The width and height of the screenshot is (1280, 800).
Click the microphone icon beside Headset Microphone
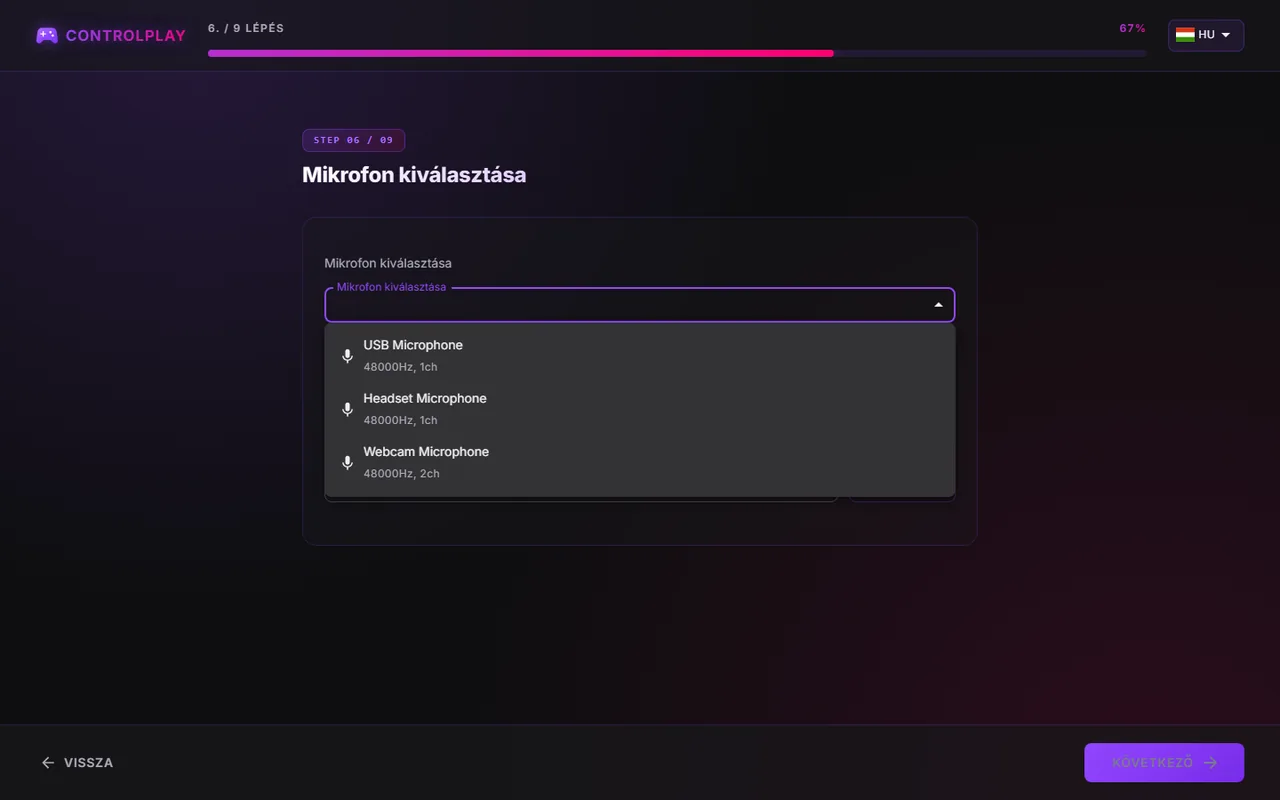tap(347, 409)
